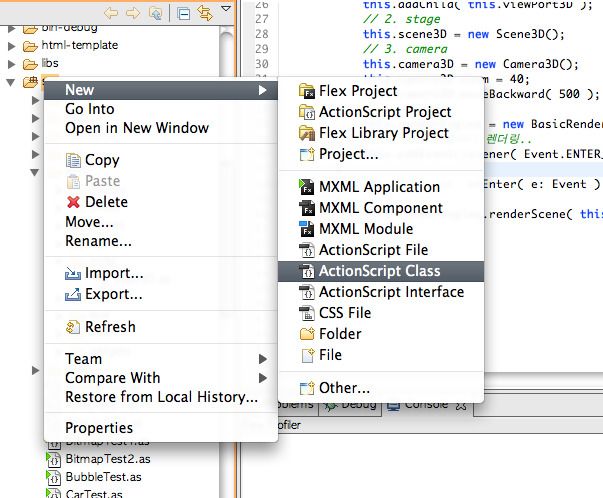603x498 pixels.
Task: Click the Collapse All icon in navigator
Action: pos(183,14)
